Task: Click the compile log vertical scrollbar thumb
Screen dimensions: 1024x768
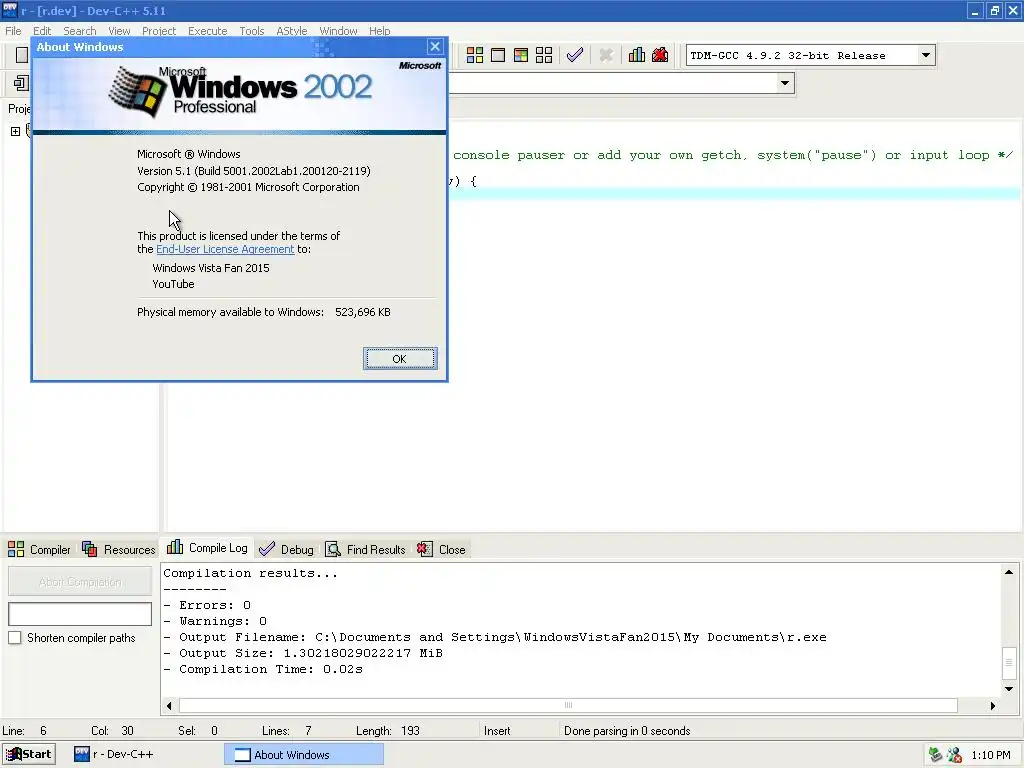Action: (1008, 662)
